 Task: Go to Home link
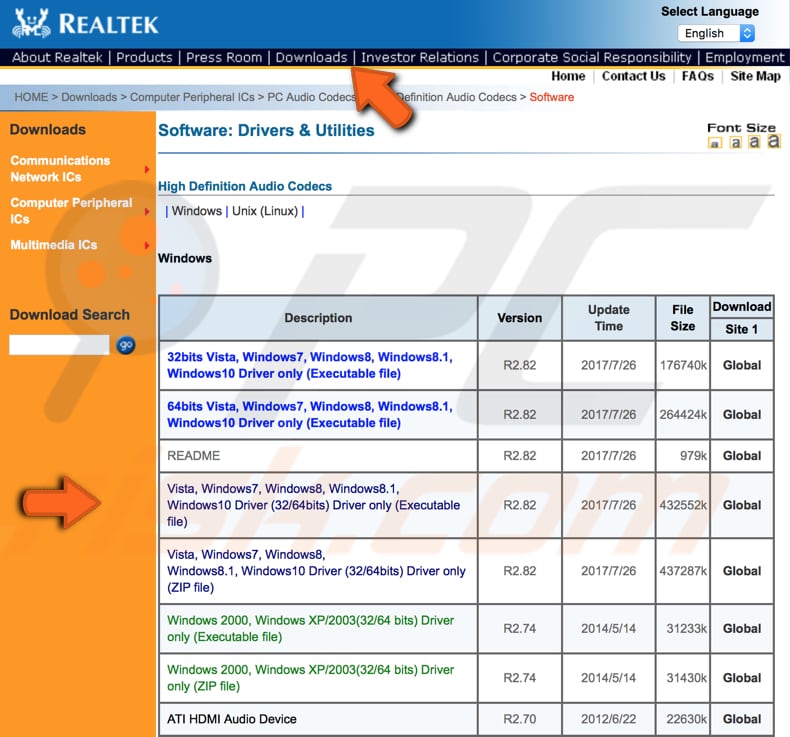pyautogui.click(x=568, y=76)
